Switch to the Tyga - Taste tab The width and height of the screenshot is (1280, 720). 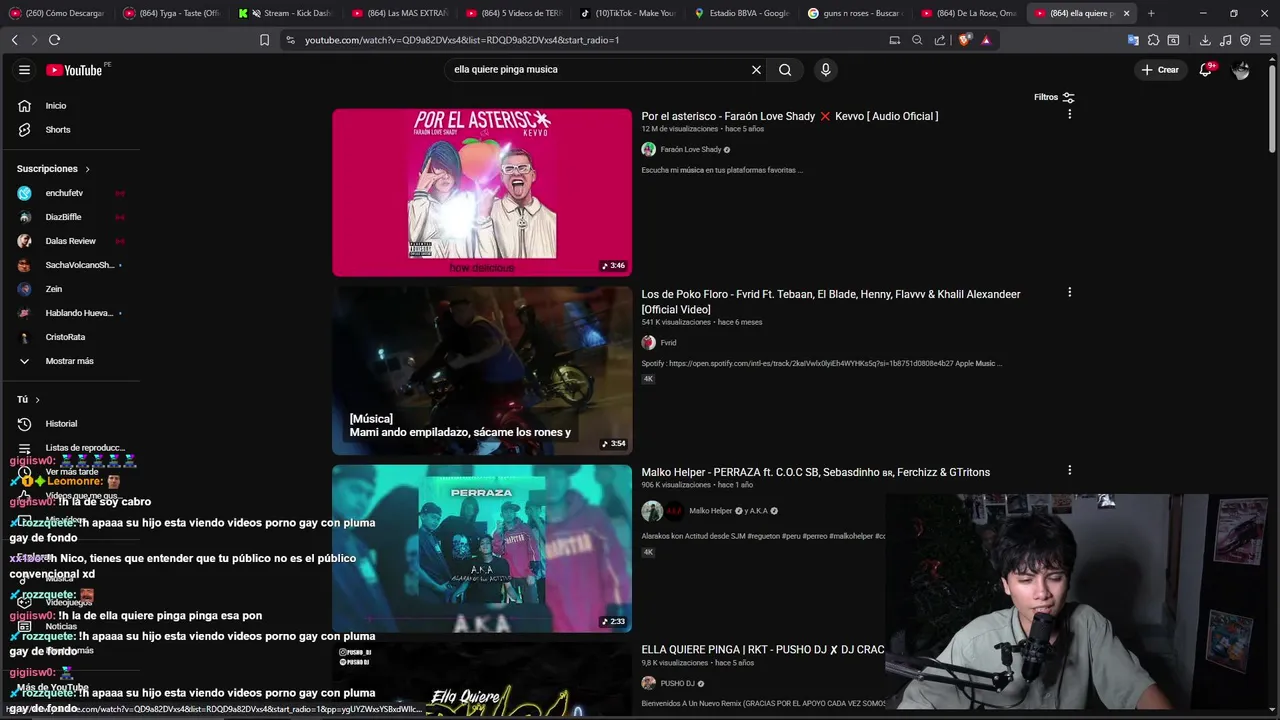coord(170,13)
